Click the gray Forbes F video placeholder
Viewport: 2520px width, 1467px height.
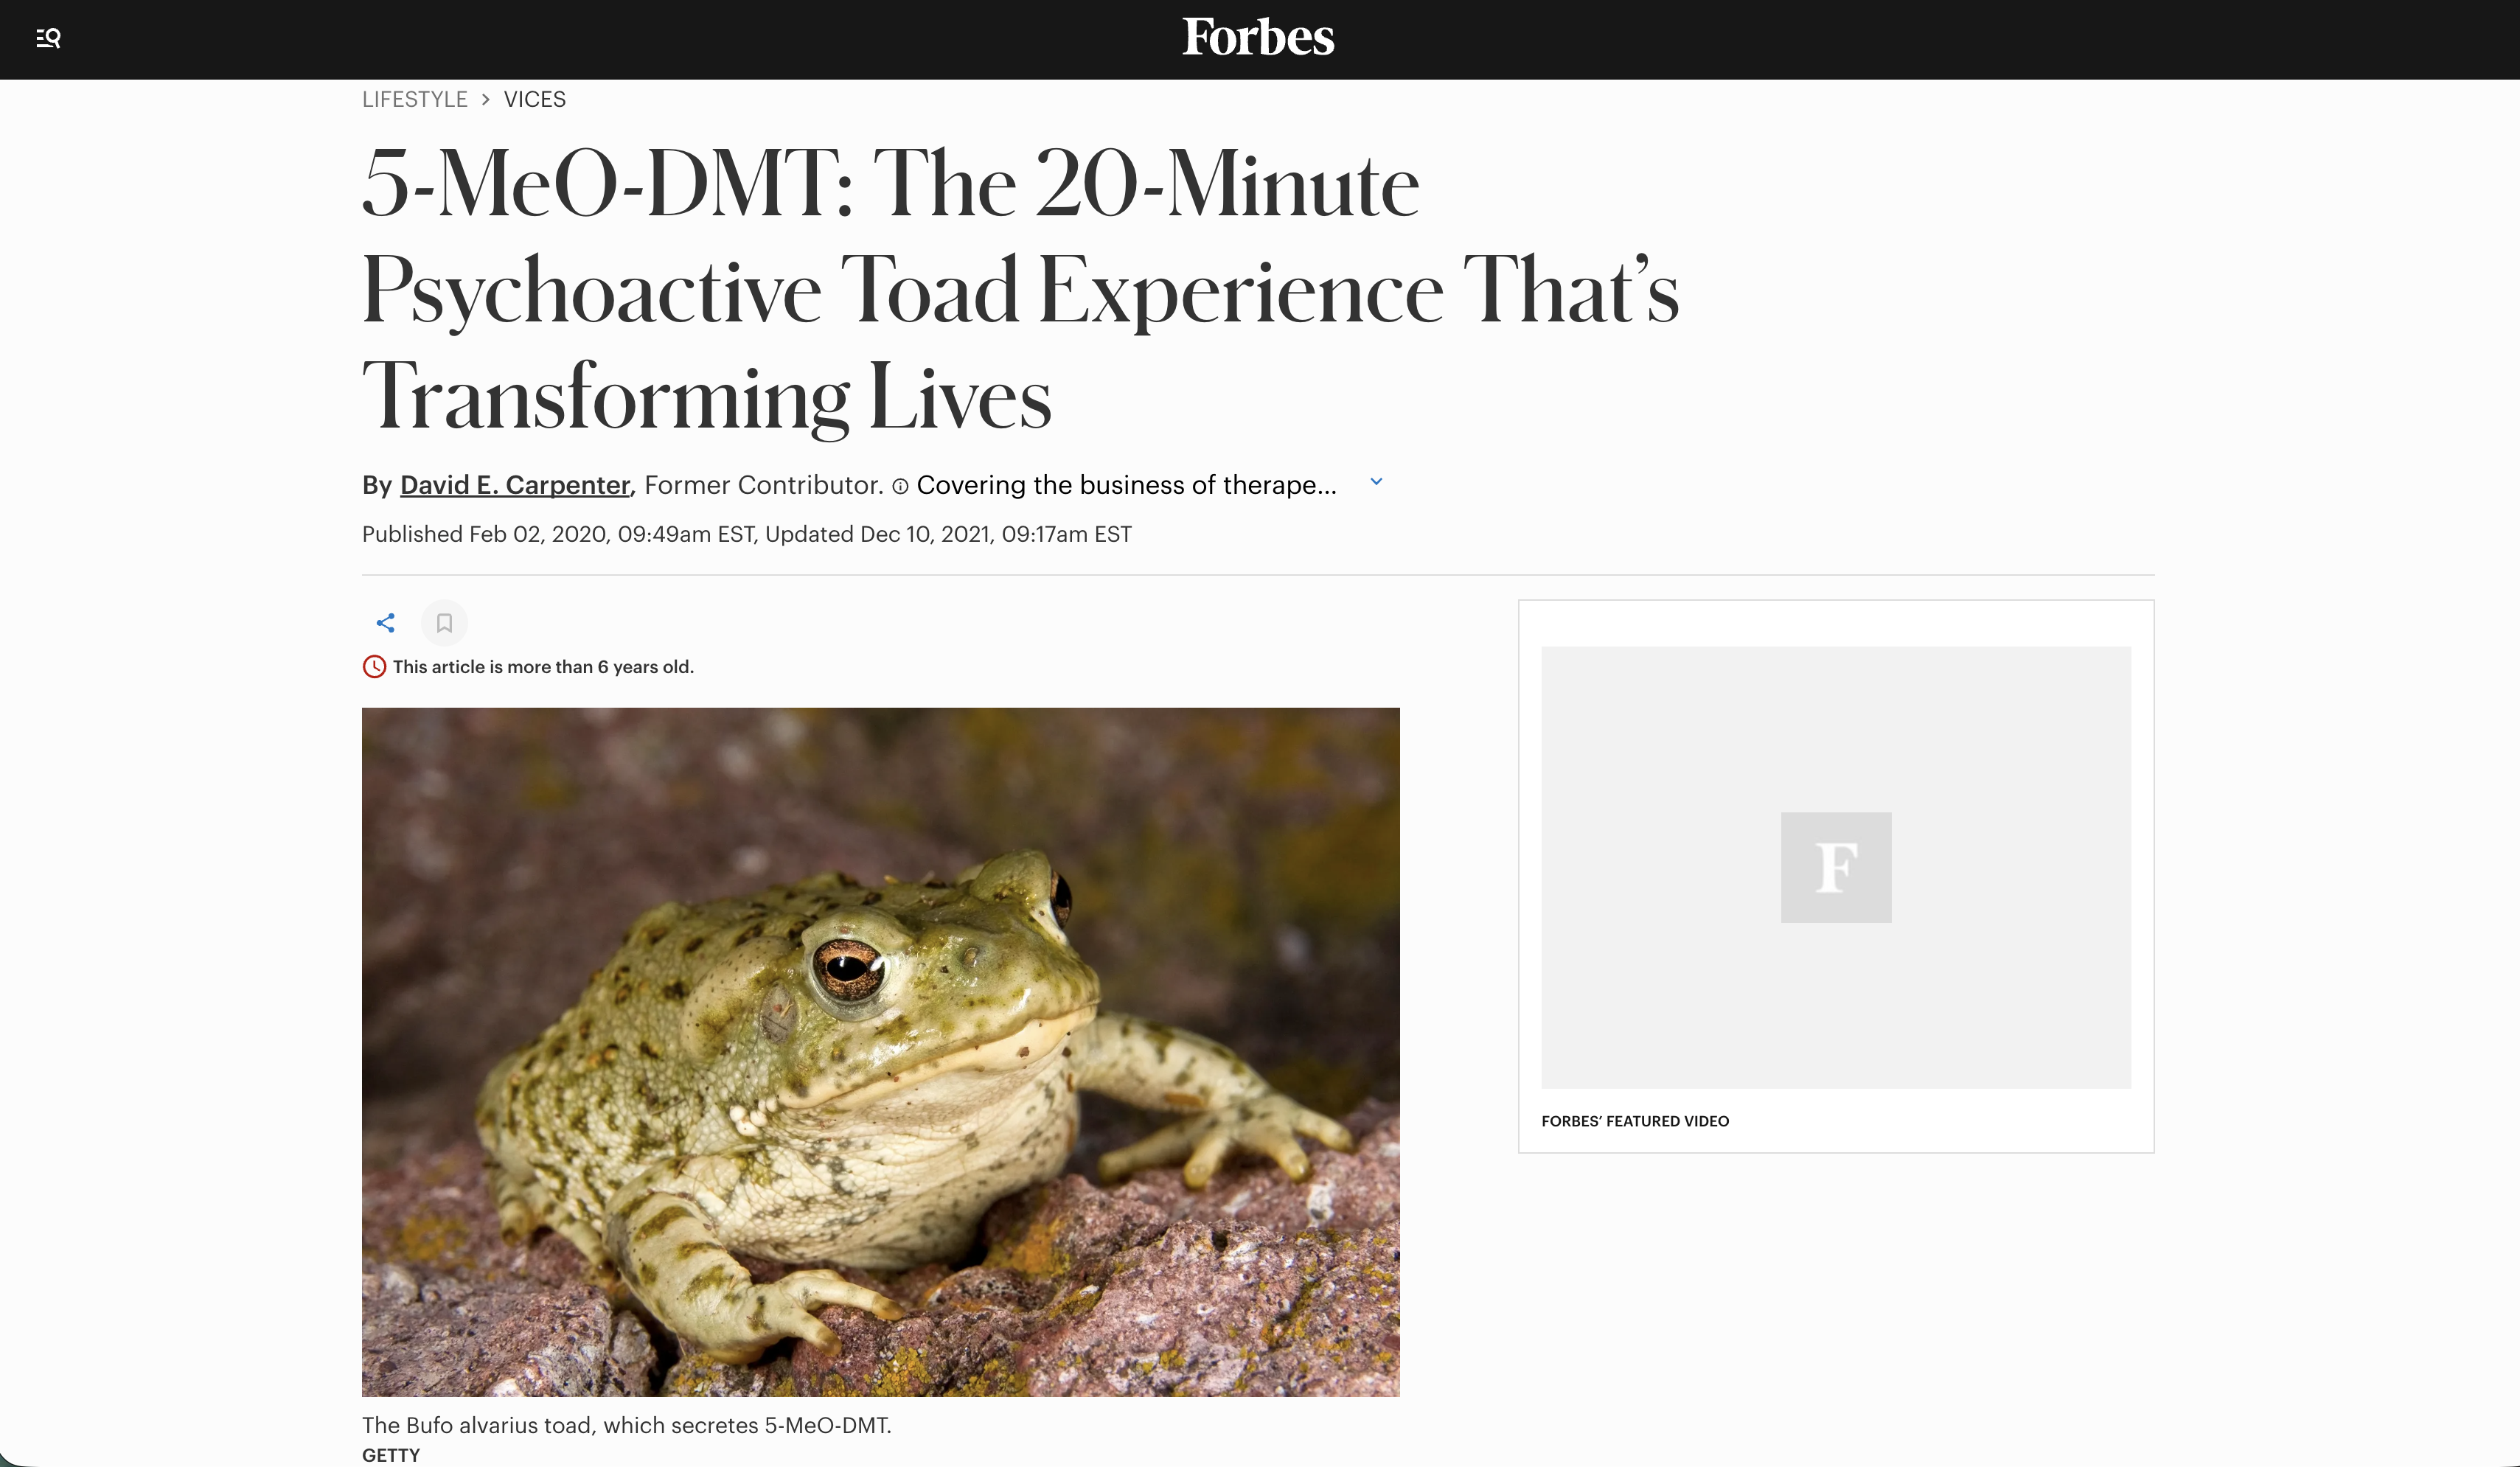click(1836, 867)
